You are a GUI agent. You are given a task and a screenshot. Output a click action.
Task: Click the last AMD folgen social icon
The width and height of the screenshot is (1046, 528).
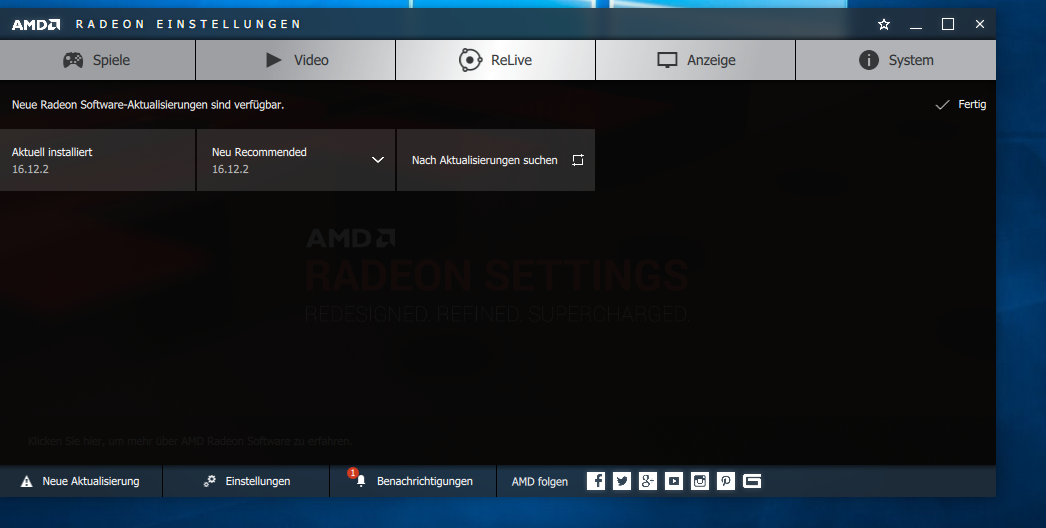coord(752,481)
